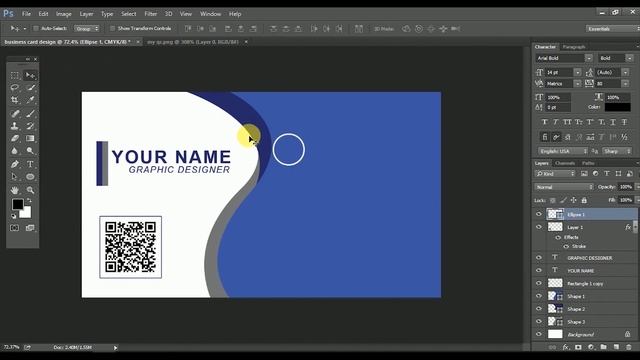Image resolution: width=640 pixels, height=360 pixels.
Task: Select the Brush tool
Action: (30, 113)
